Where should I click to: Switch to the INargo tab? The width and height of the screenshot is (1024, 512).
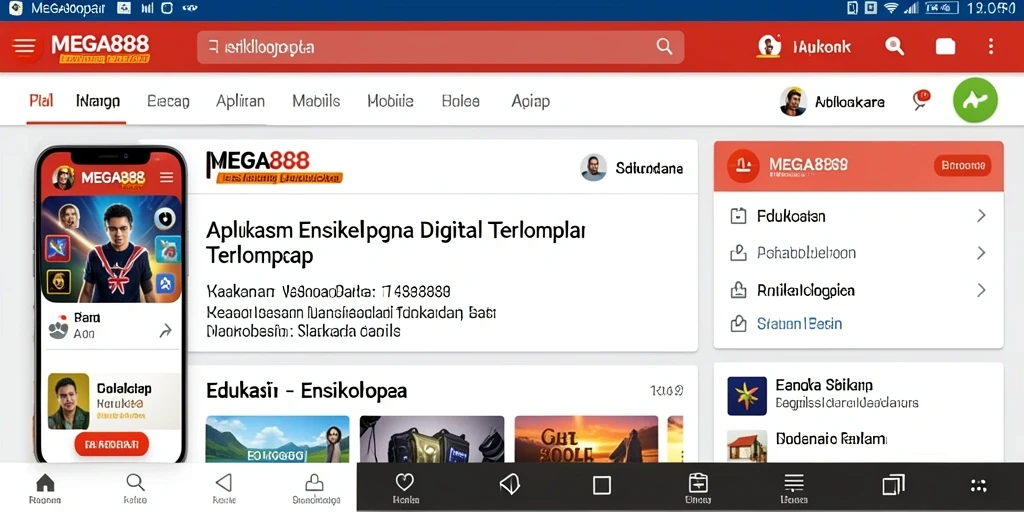point(98,101)
